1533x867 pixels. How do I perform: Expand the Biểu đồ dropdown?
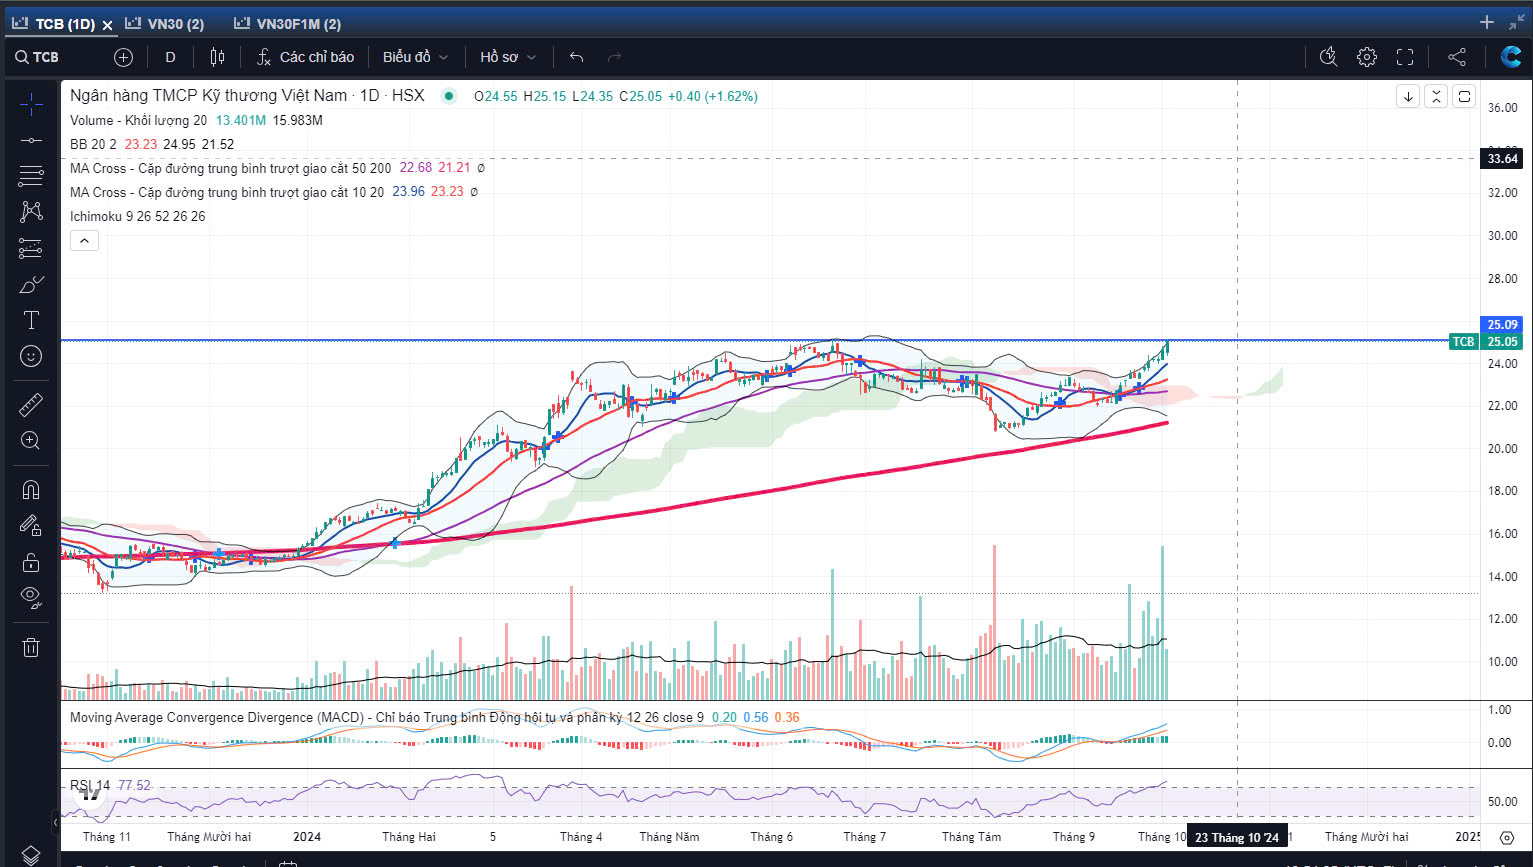pyautogui.click(x=415, y=57)
